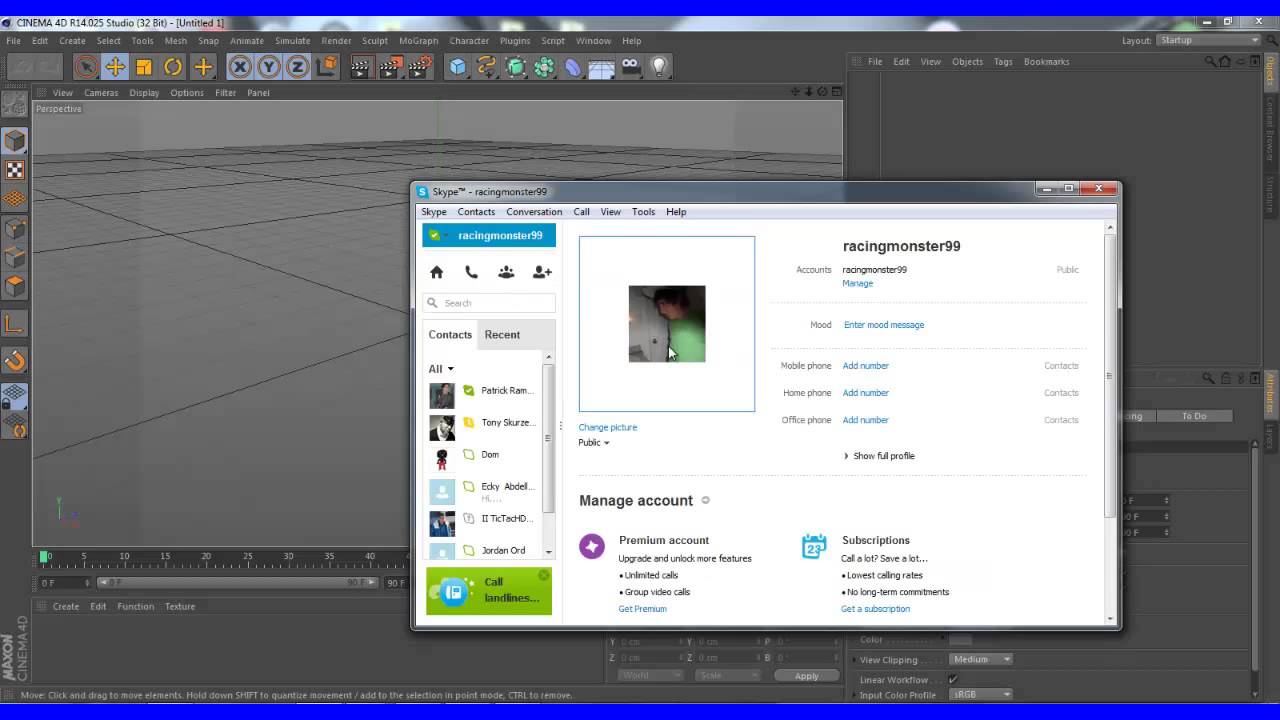Screen dimensions: 1280x720
Task: Open the Skype Tools menu
Action: (643, 212)
